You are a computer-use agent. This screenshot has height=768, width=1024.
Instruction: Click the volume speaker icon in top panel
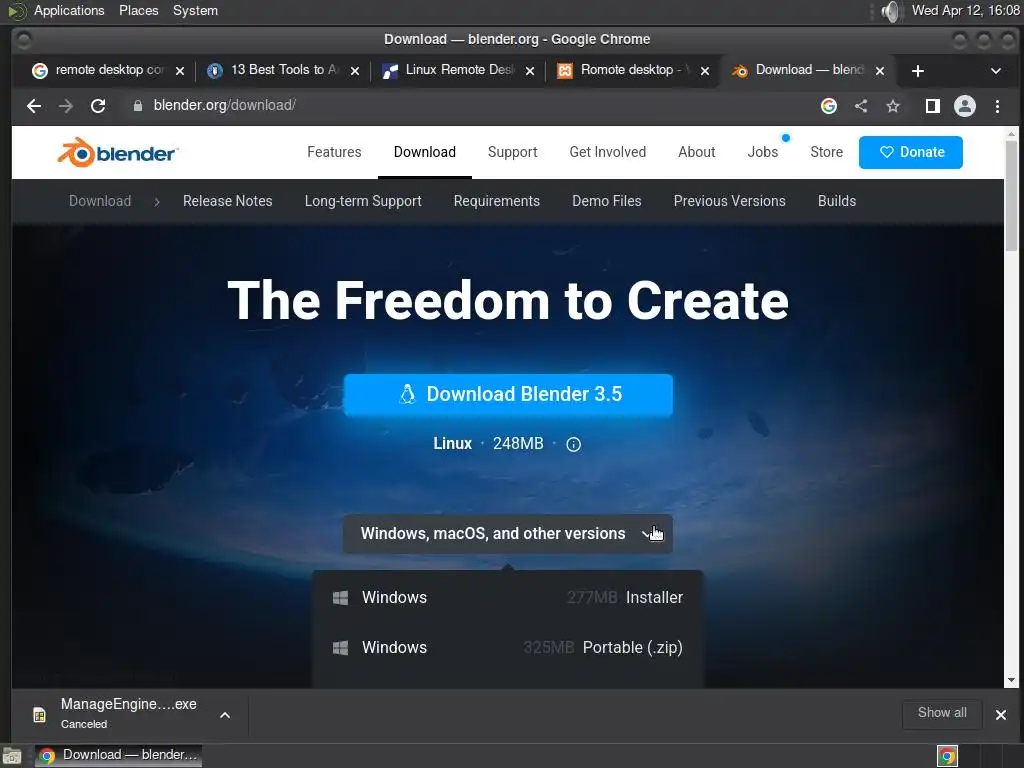[889, 11]
